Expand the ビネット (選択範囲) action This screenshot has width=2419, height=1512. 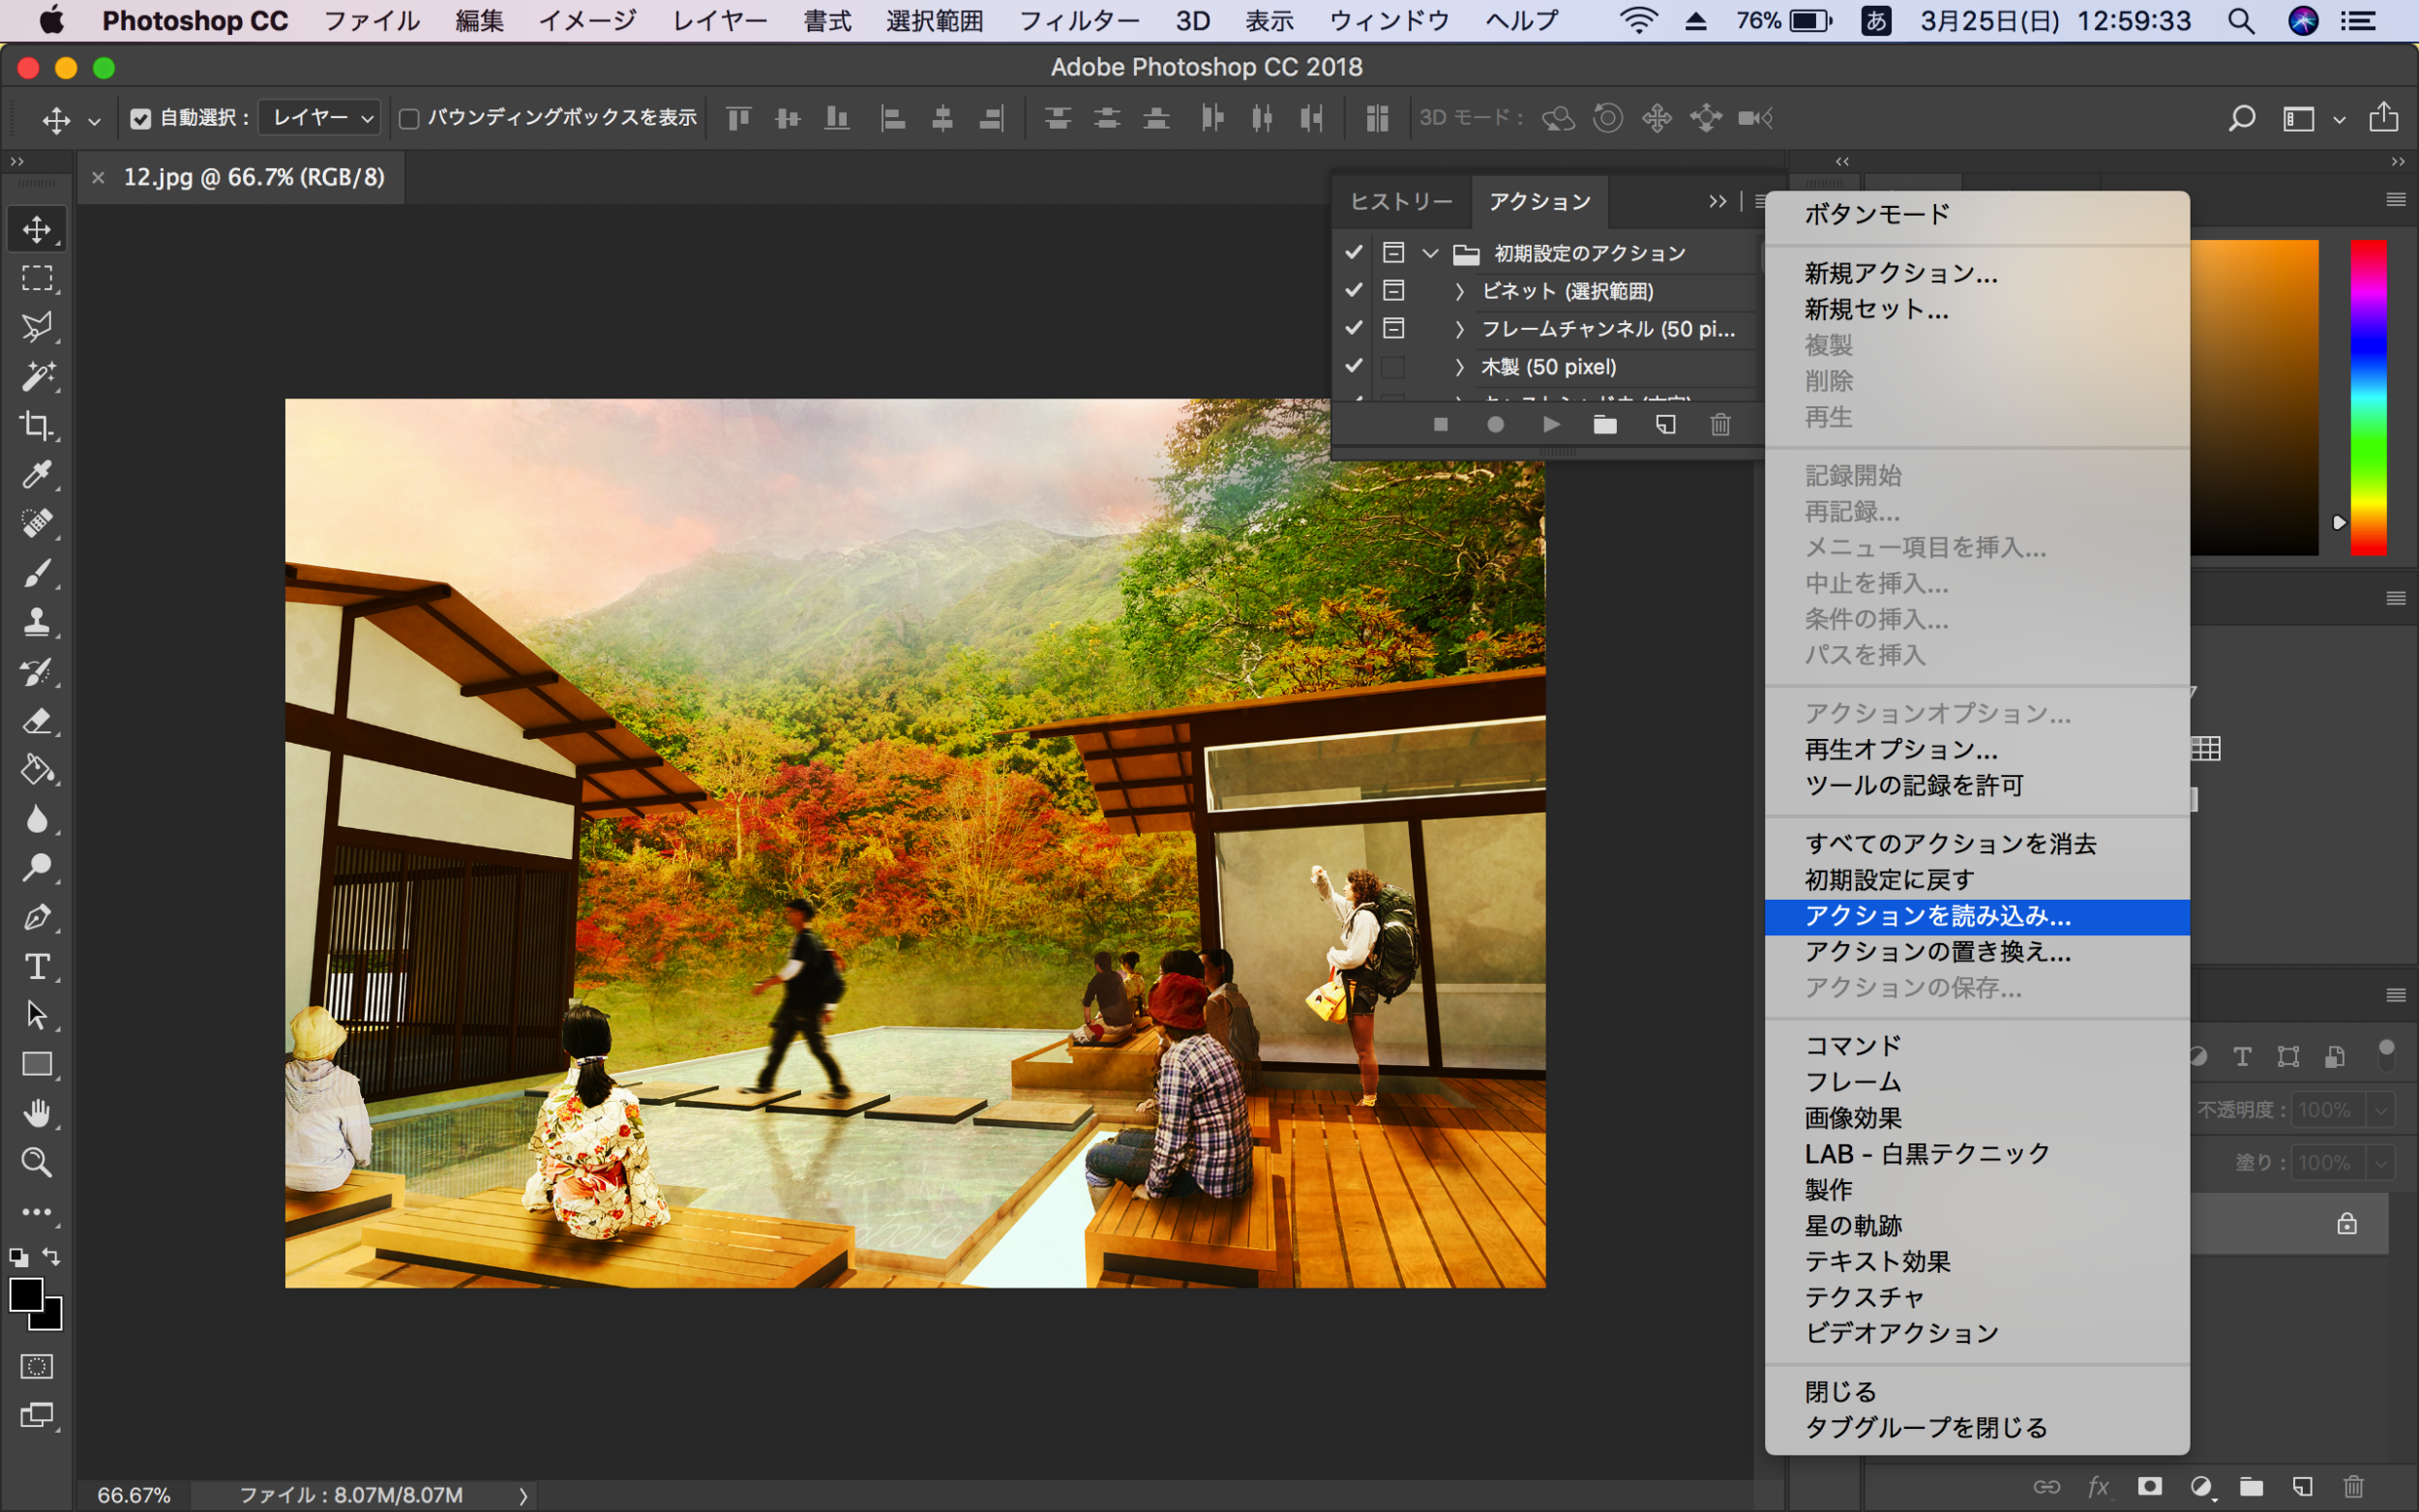point(1459,291)
